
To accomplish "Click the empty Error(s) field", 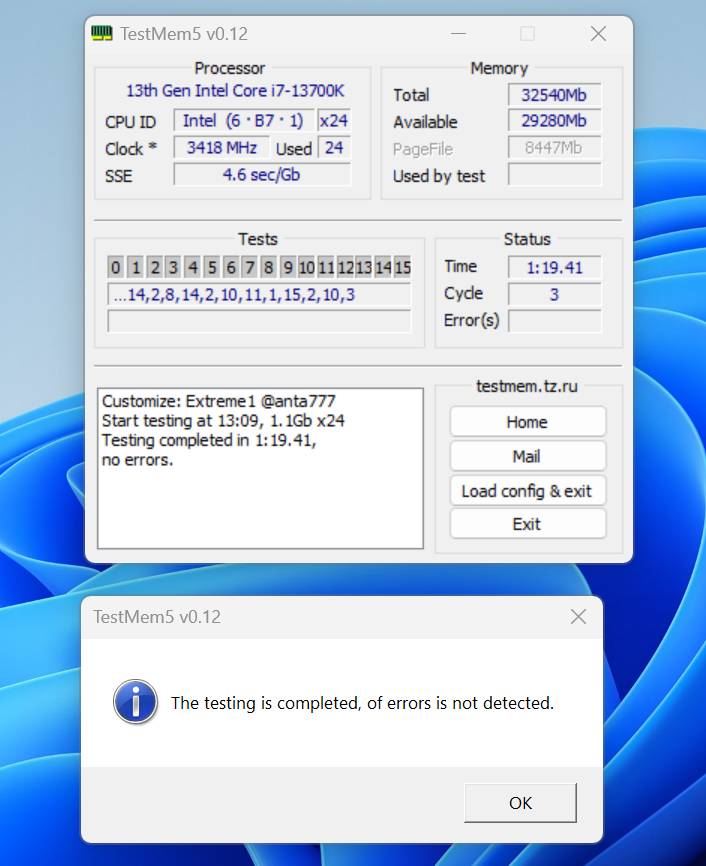I will (x=555, y=321).
